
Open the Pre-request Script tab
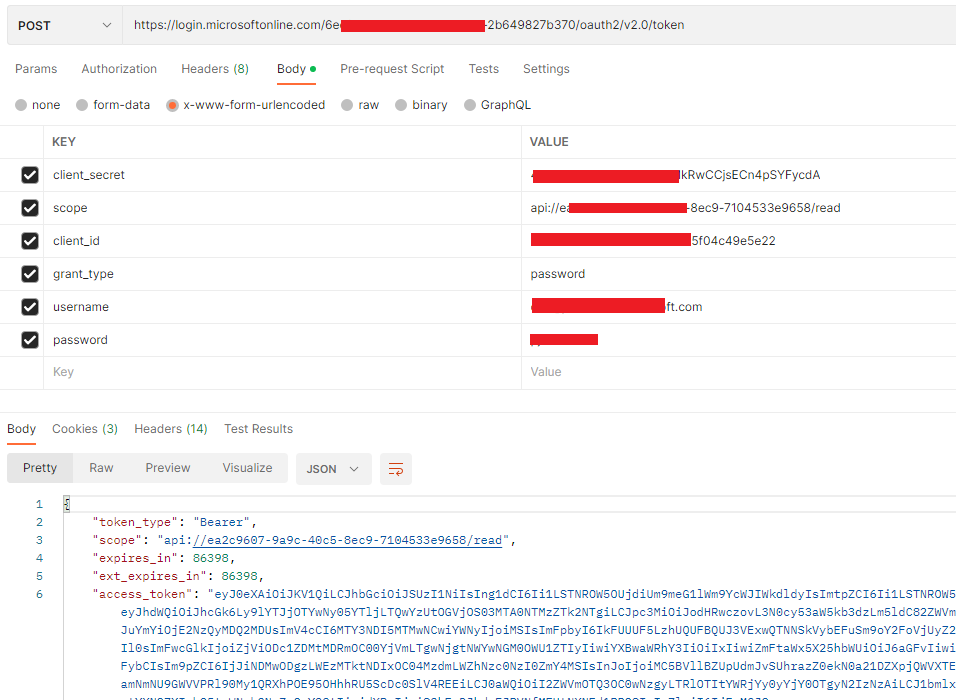pos(392,69)
